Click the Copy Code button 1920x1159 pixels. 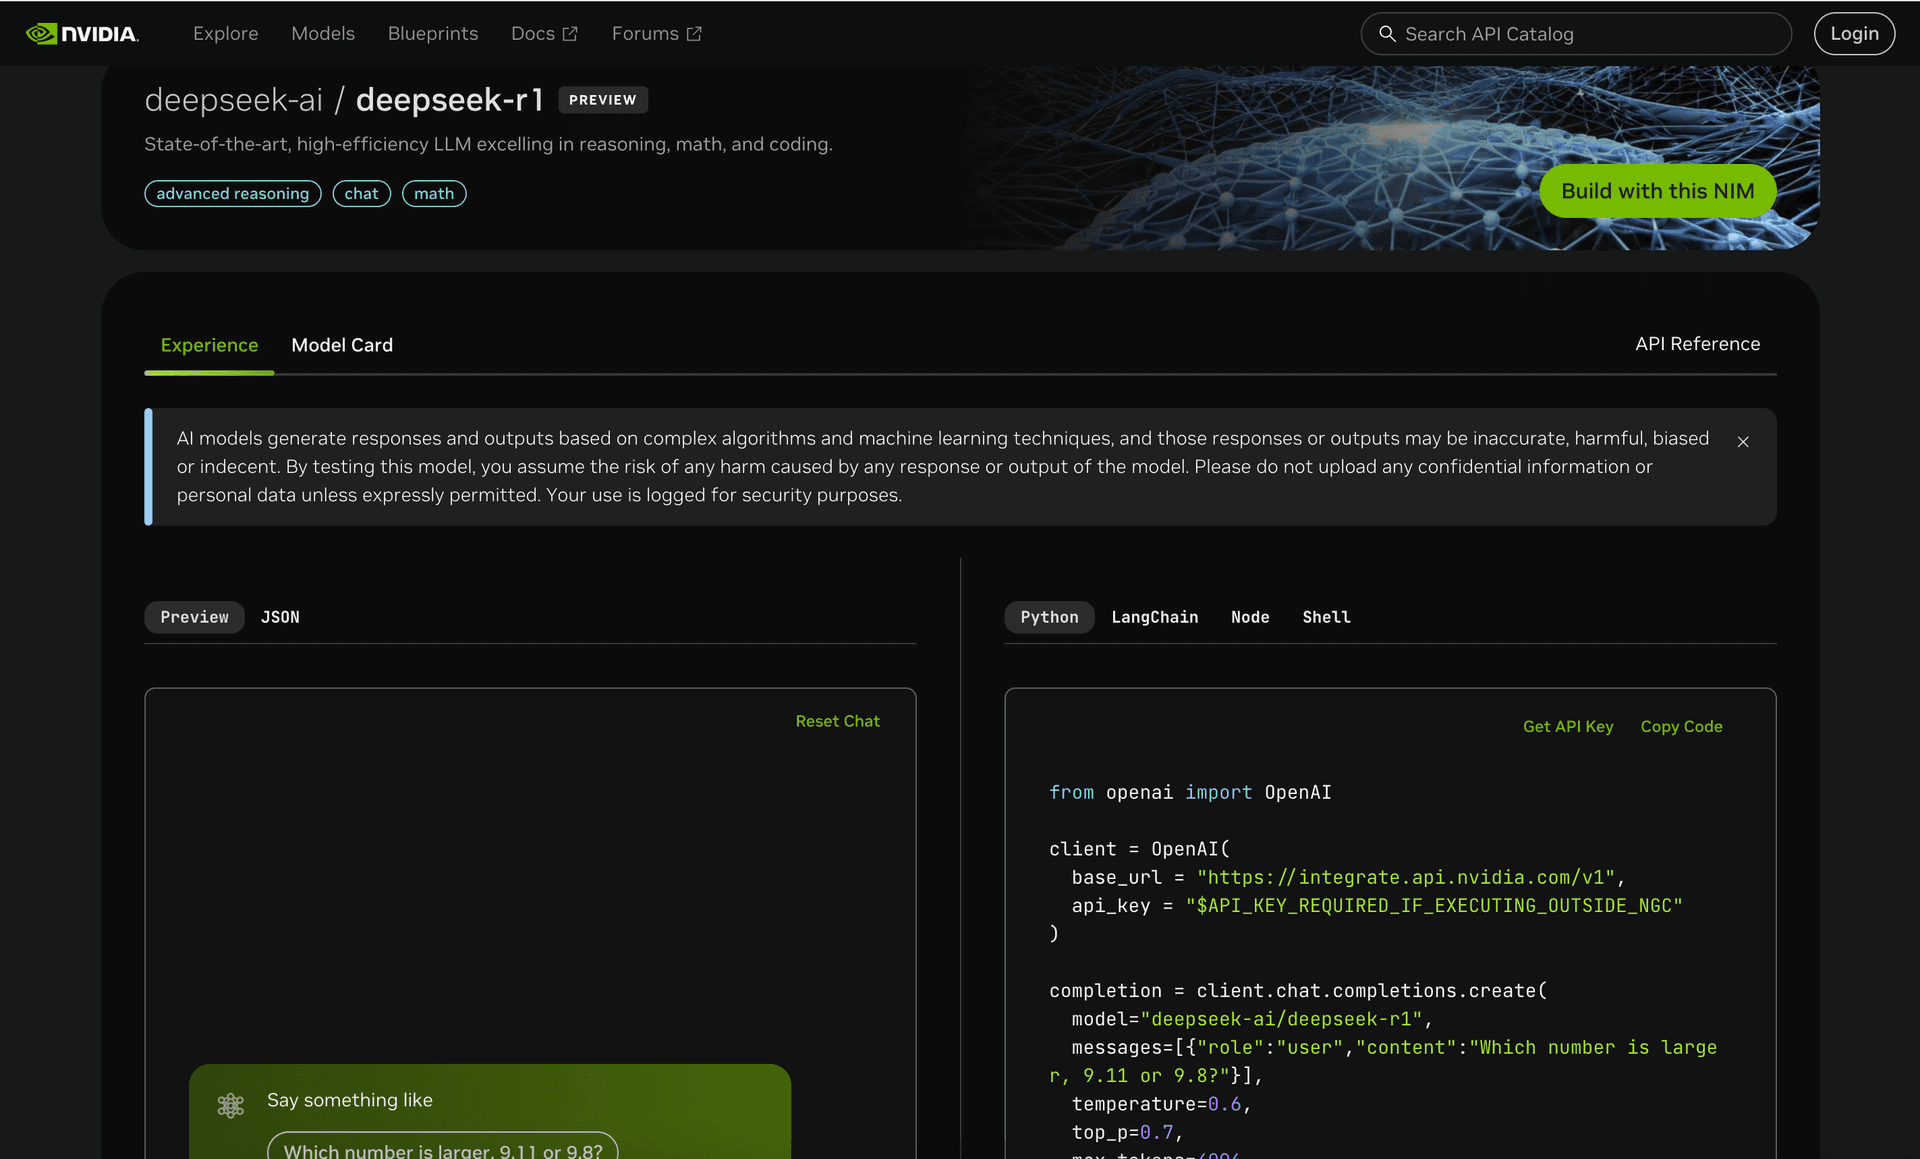(x=1681, y=726)
